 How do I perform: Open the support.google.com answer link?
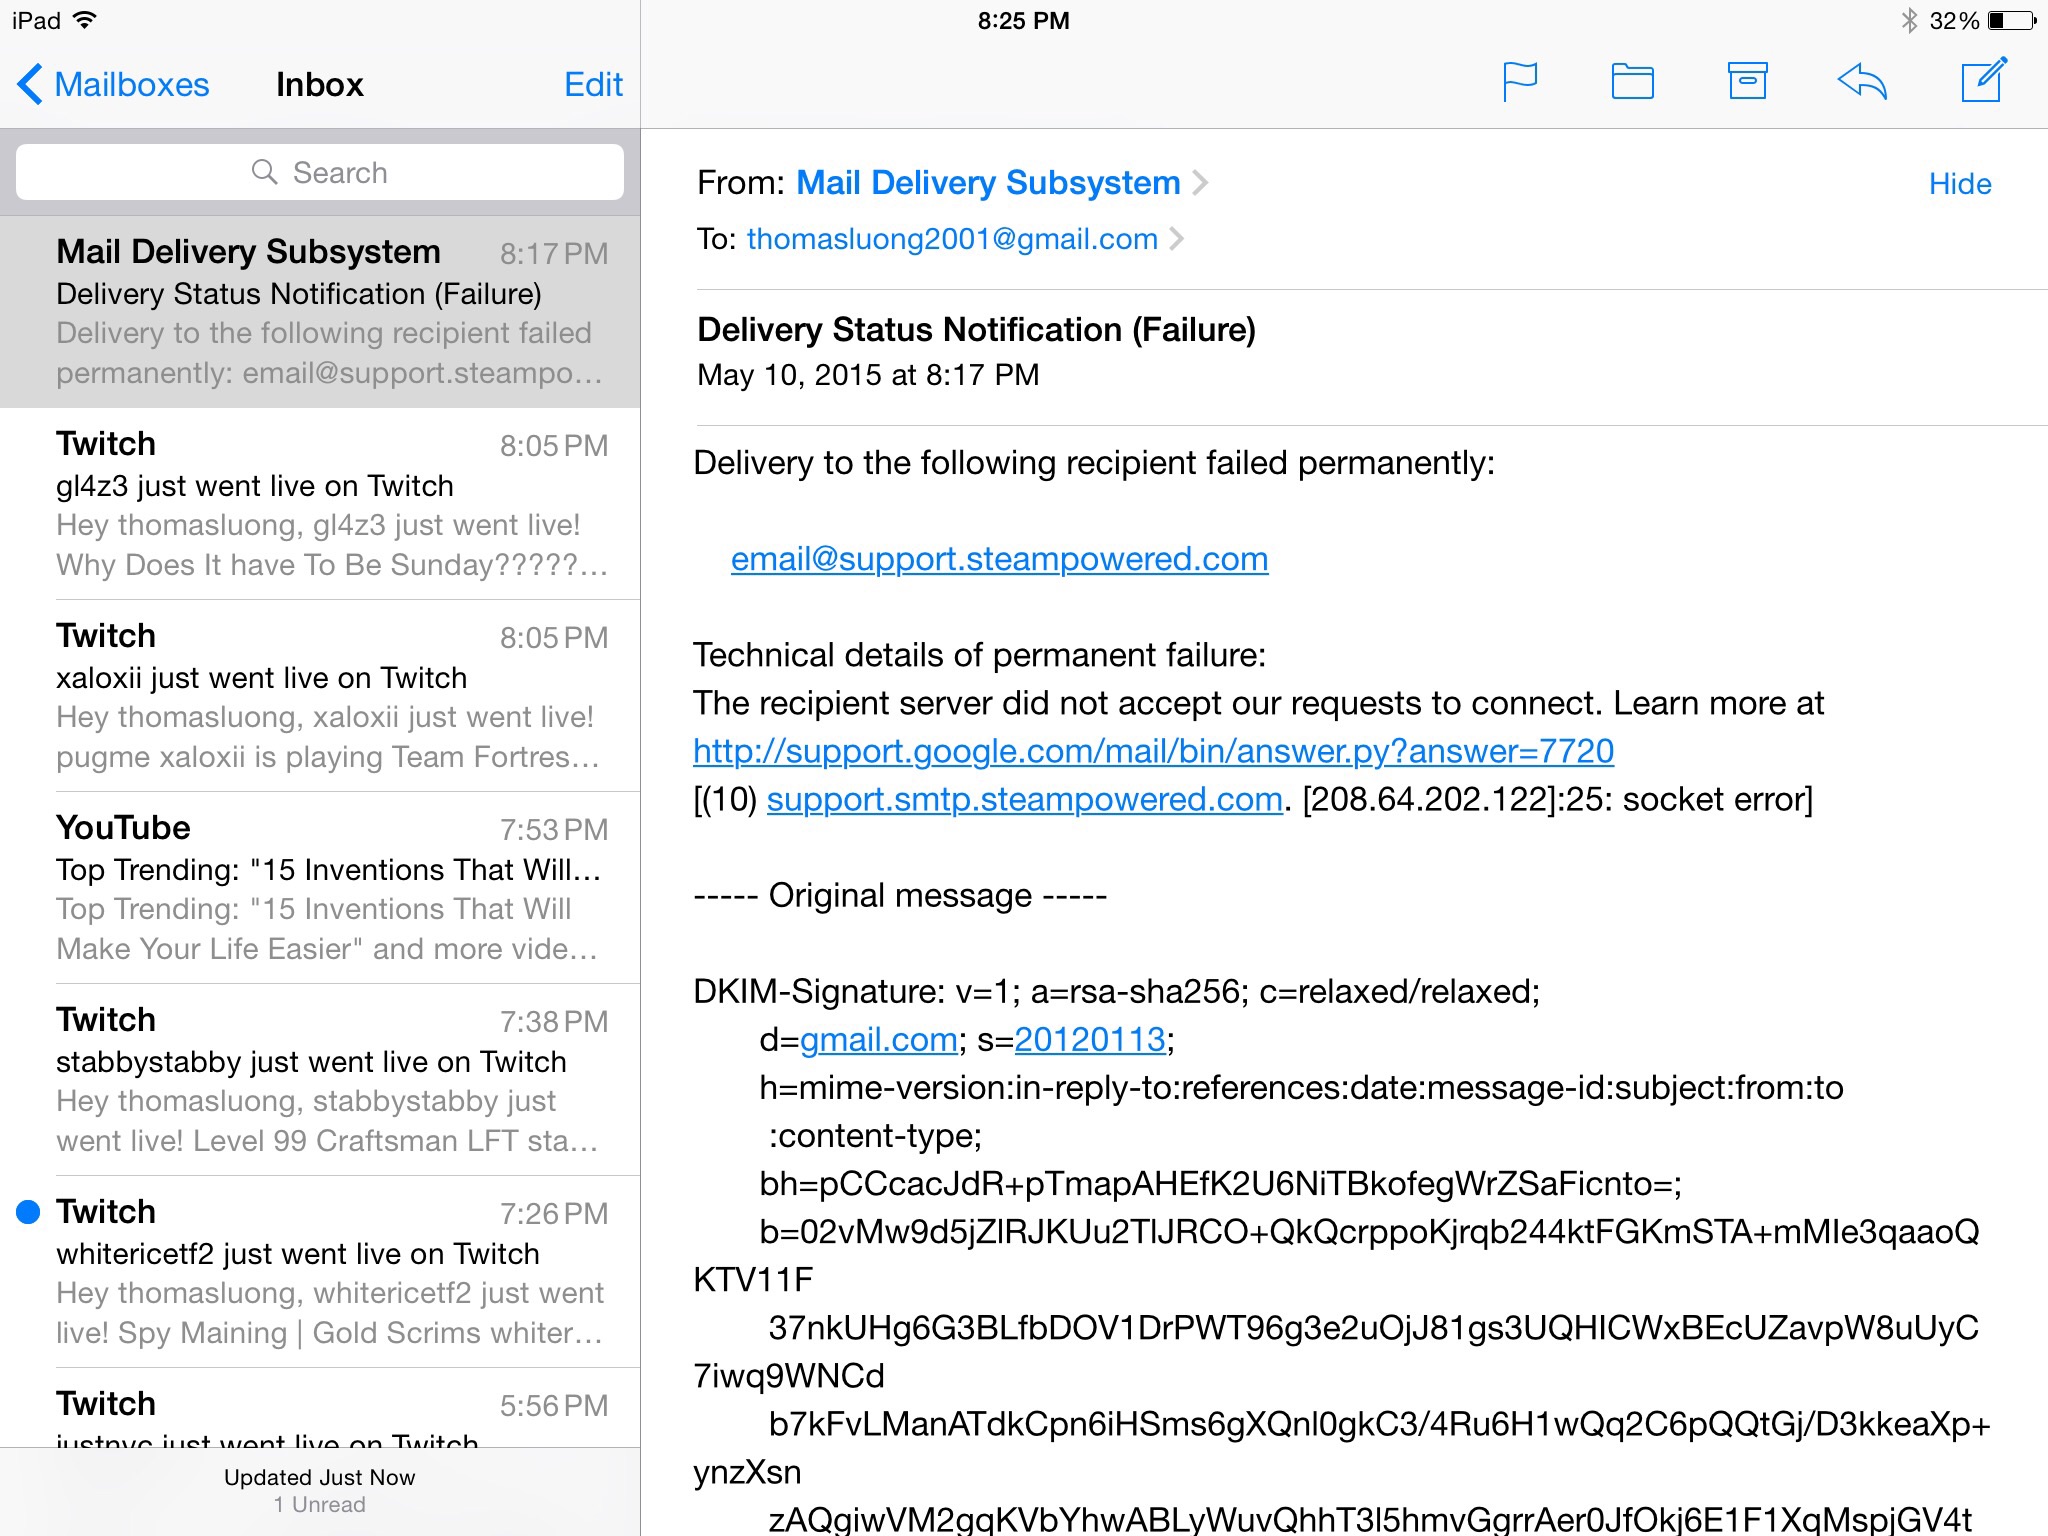click(1153, 751)
